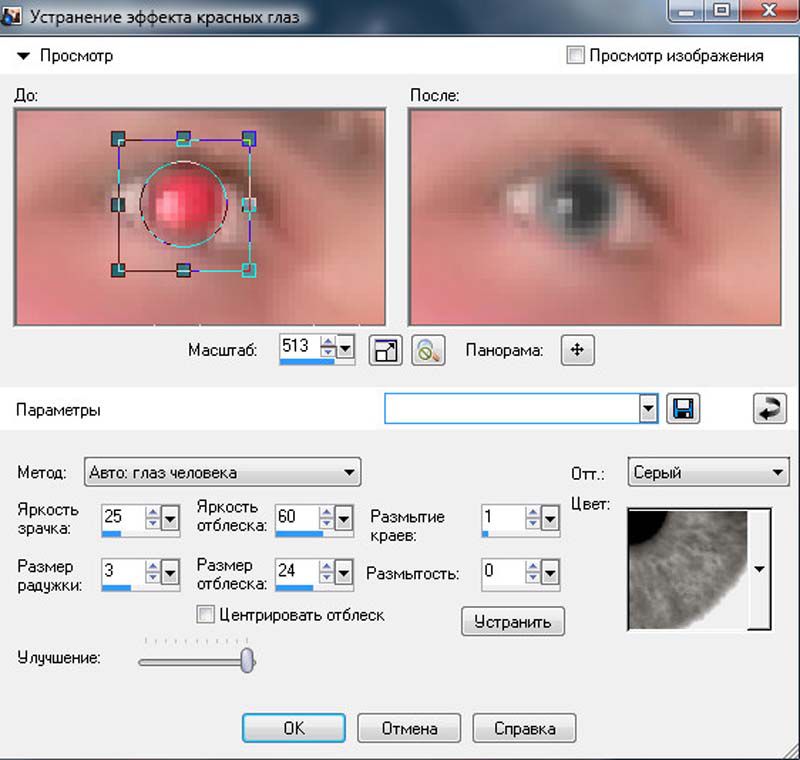Image resolution: width=800 pixels, height=760 pixels.
Task: Increase Яркость зрачка using up arrow
Action: coord(153,511)
